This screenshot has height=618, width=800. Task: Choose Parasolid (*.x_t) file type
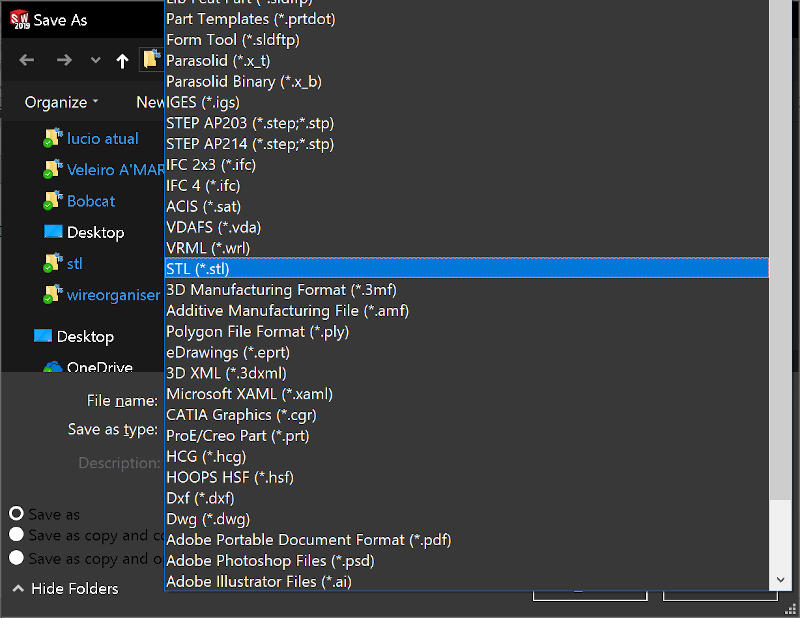point(466,61)
